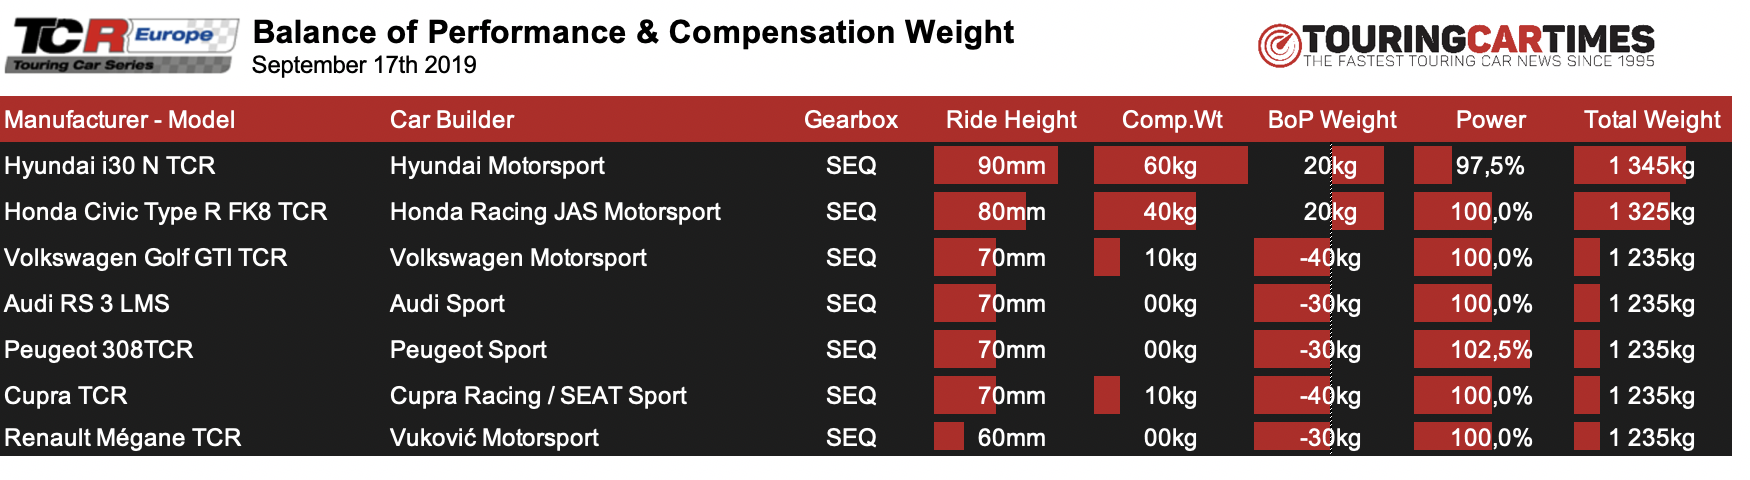The image size is (1750, 480).
Task: Click the Hyundai 60kg compensation weight bar
Action: click(x=1171, y=165)
